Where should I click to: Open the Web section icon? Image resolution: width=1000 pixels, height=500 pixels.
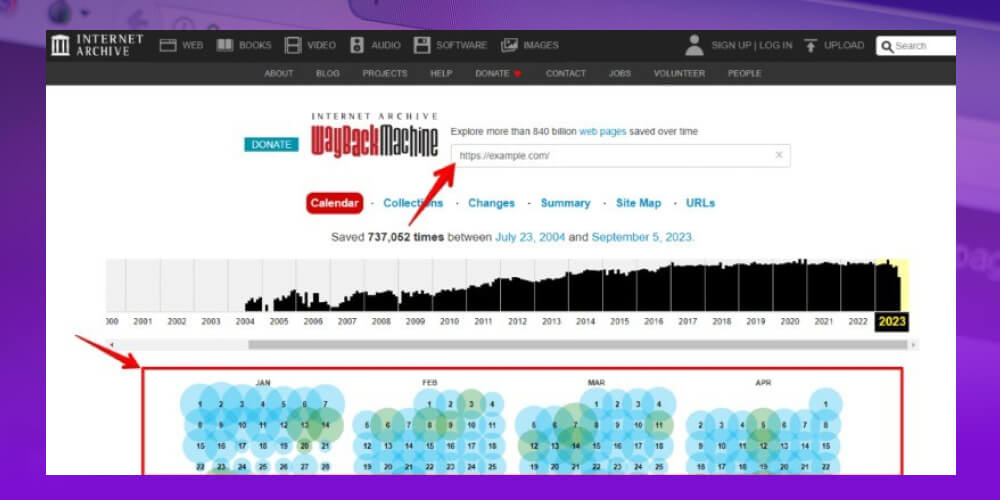point(167,45)
